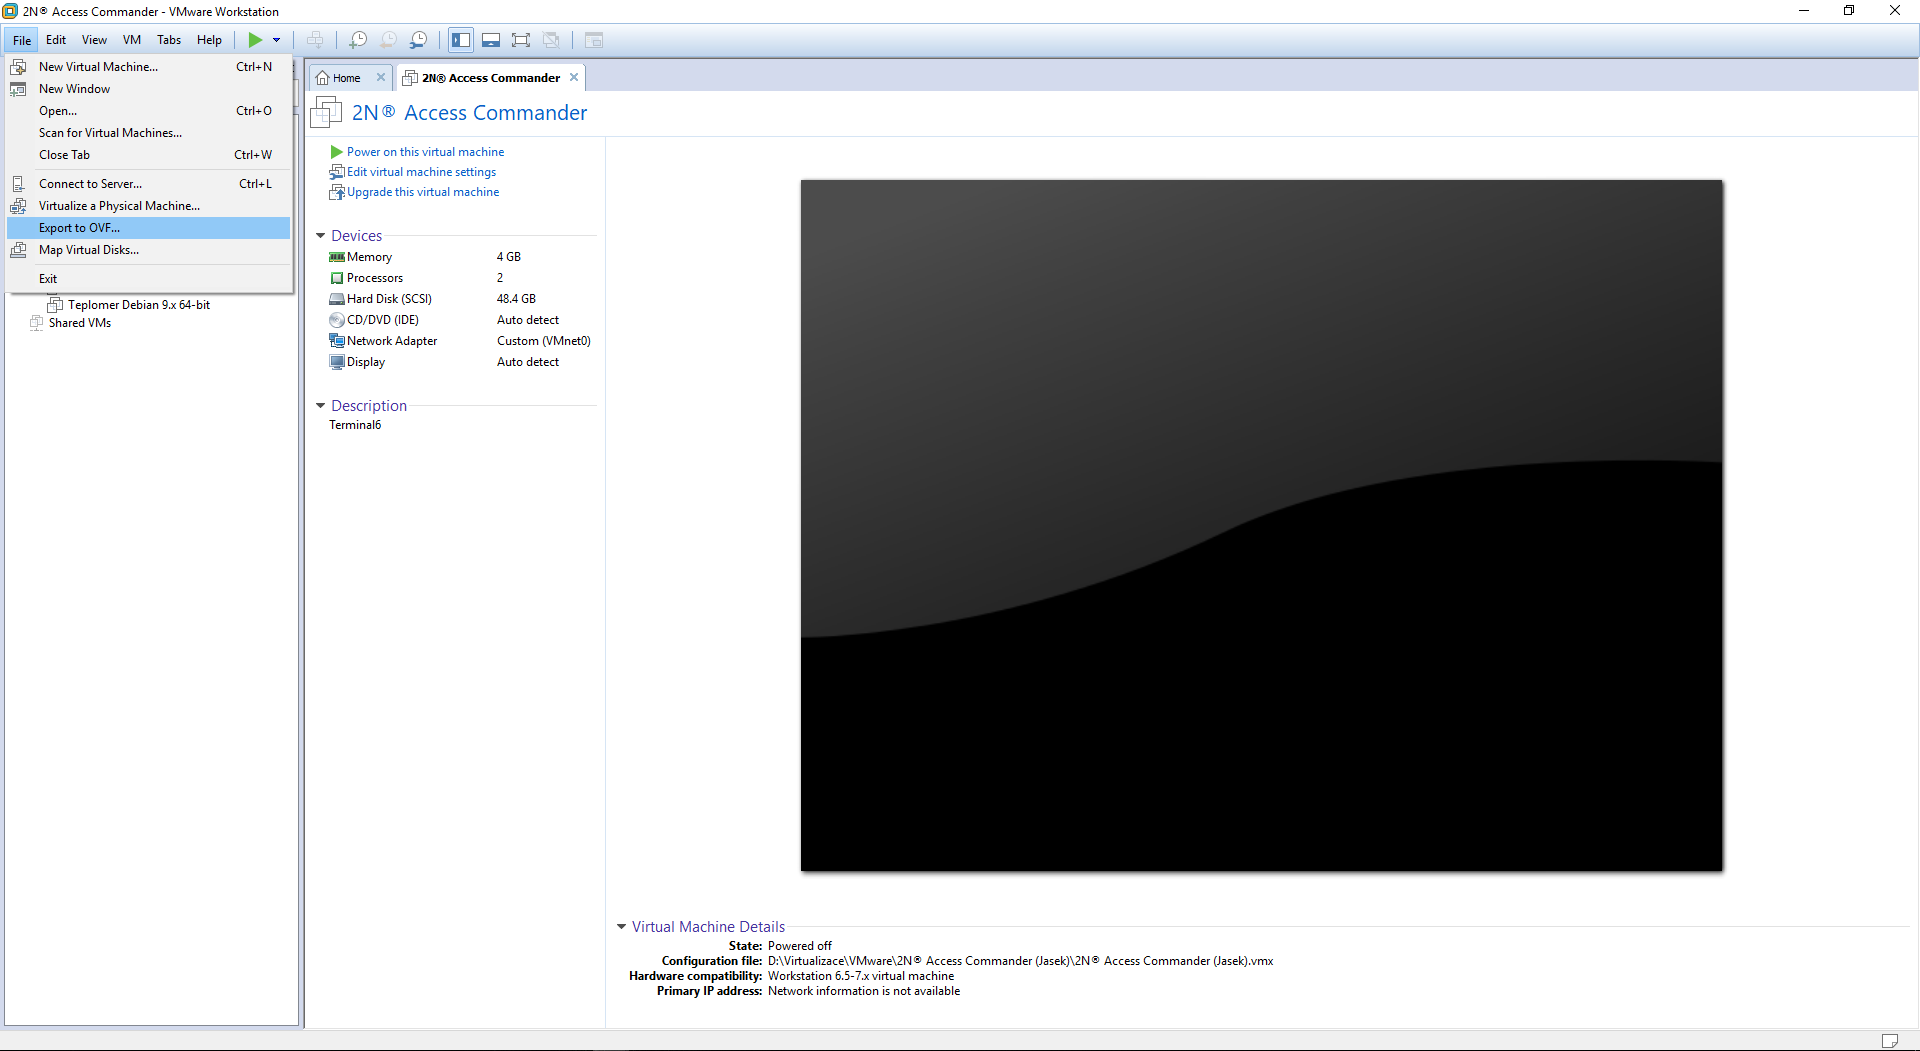The image size is (1920, 1051).
Task: Click the Custom (VMnet0) network value
Action: click(x=544, y=341)
